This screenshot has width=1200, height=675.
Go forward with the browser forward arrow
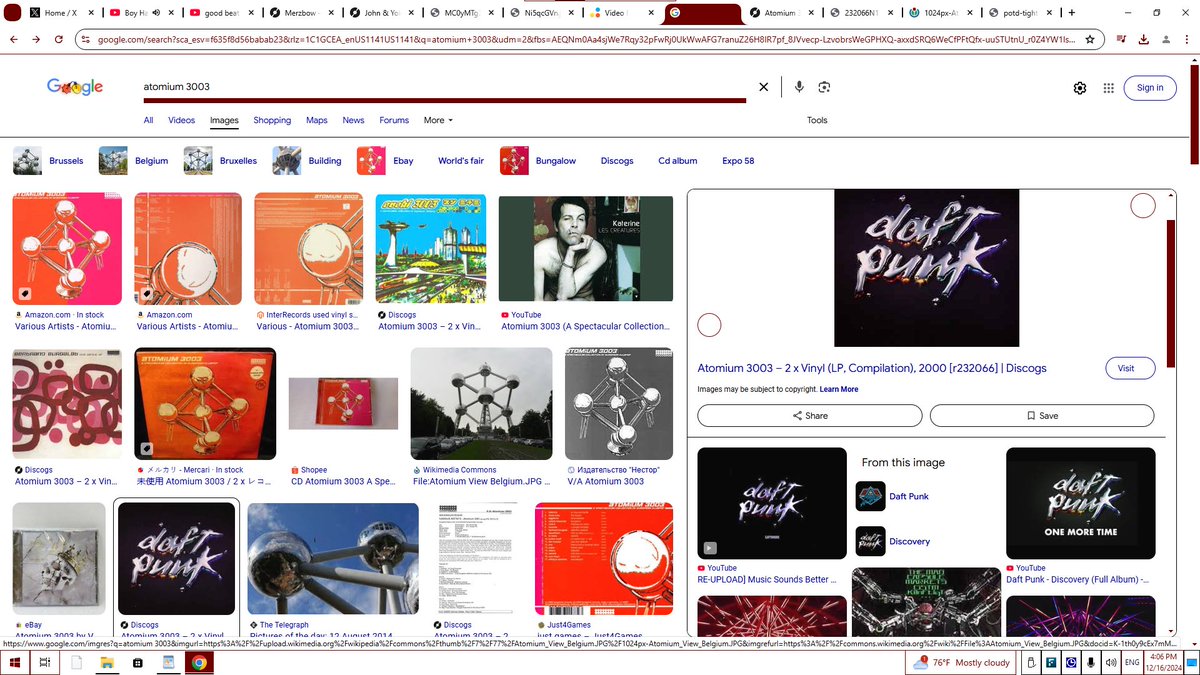tap(37, 39)
